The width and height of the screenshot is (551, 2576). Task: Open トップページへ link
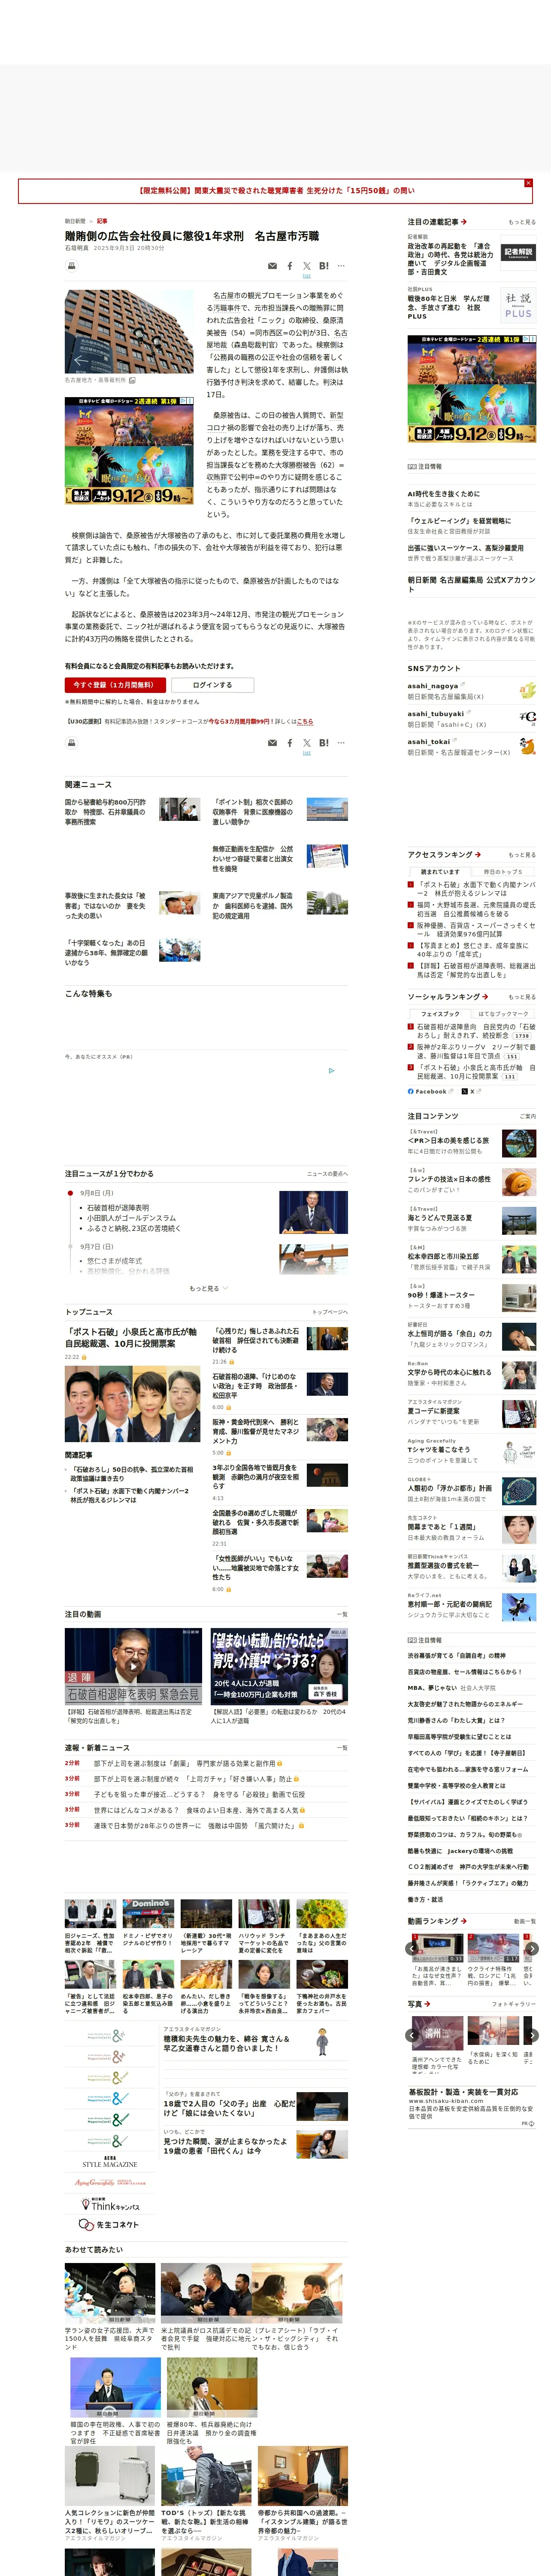tap(330, 1312)
